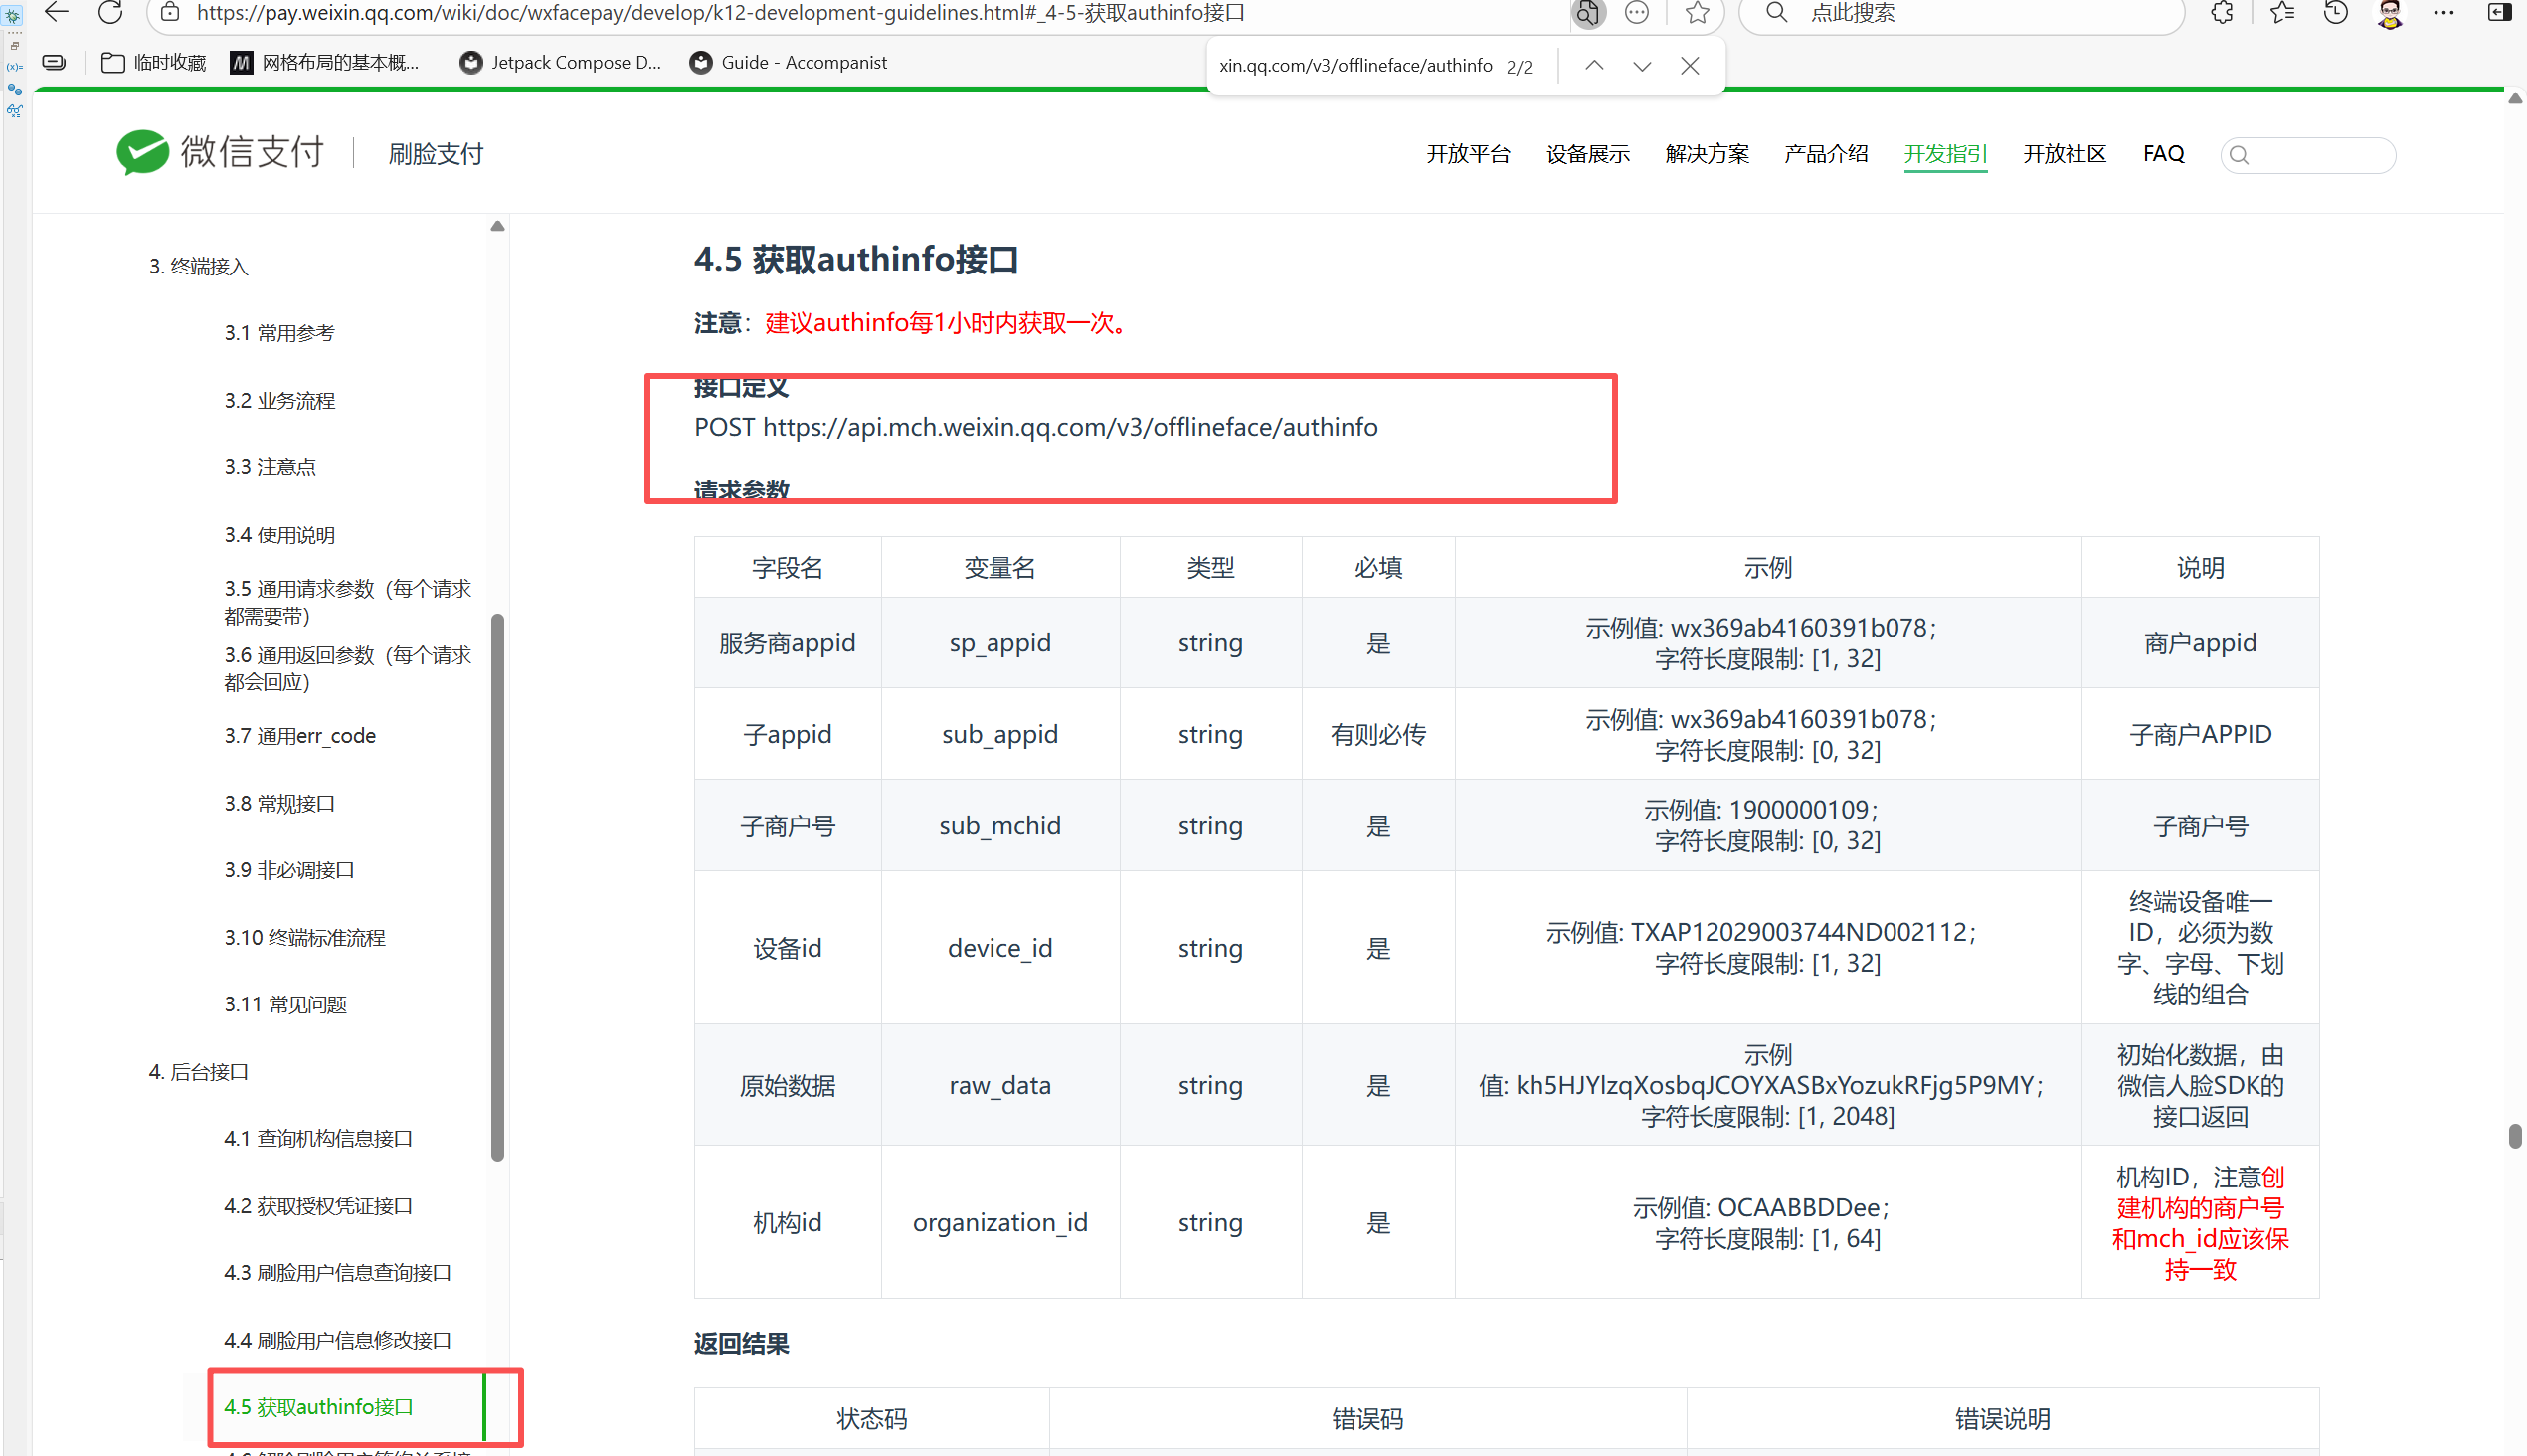Click the find-on-page icon in address bar
The image size is (2527, 1456).
1586,13
